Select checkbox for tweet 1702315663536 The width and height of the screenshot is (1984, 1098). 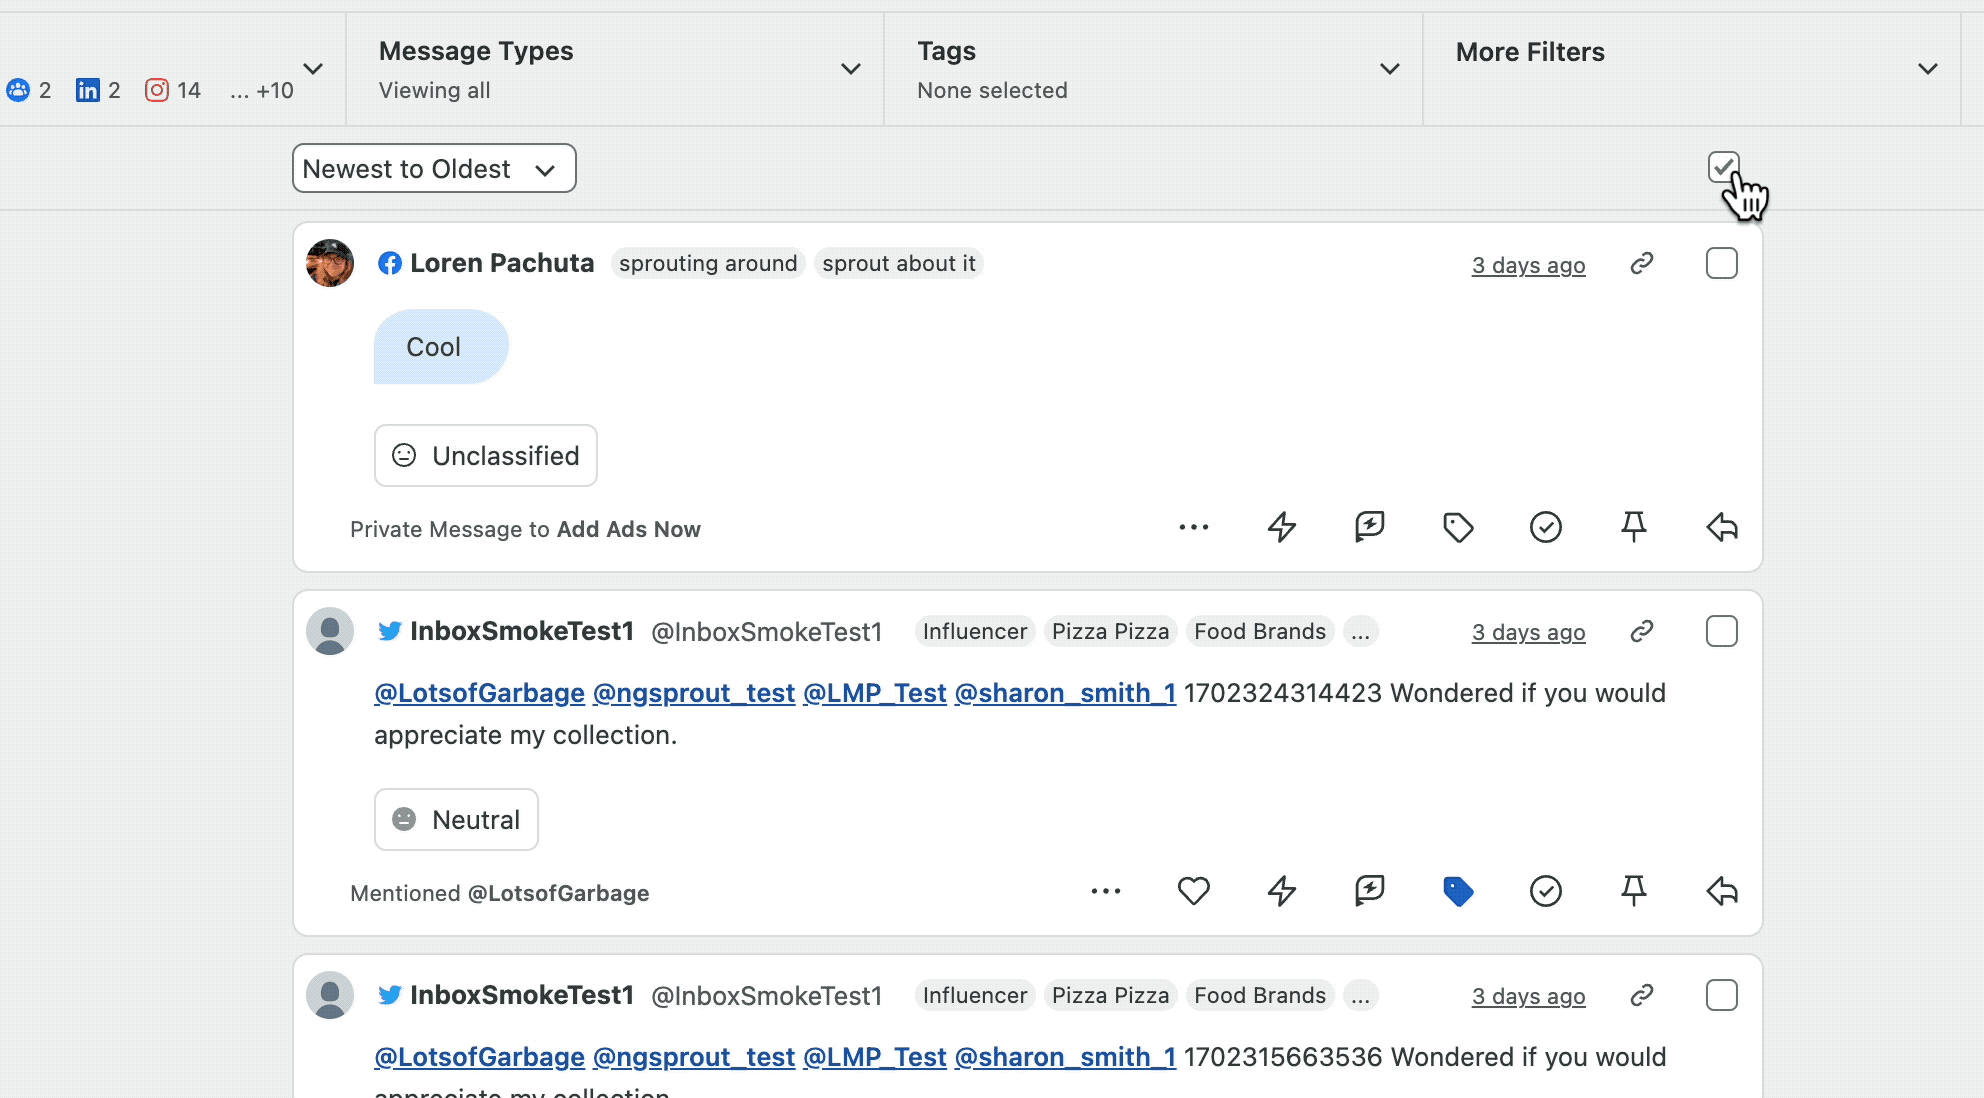(x=1722, y=995)
